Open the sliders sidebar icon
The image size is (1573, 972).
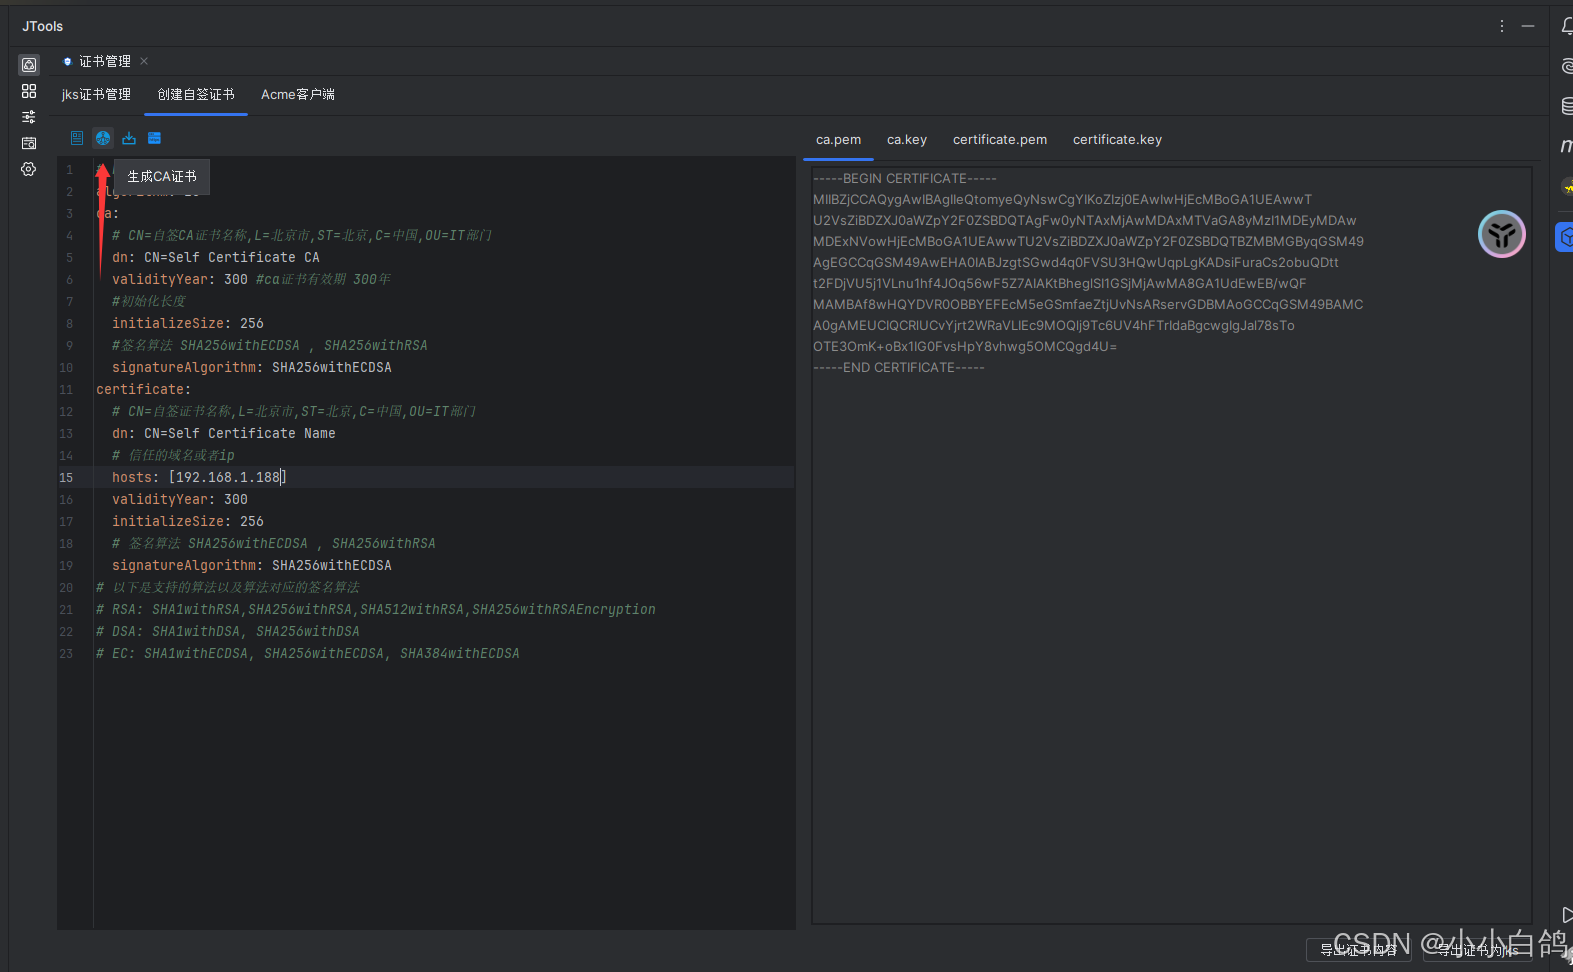pos(29,117)
